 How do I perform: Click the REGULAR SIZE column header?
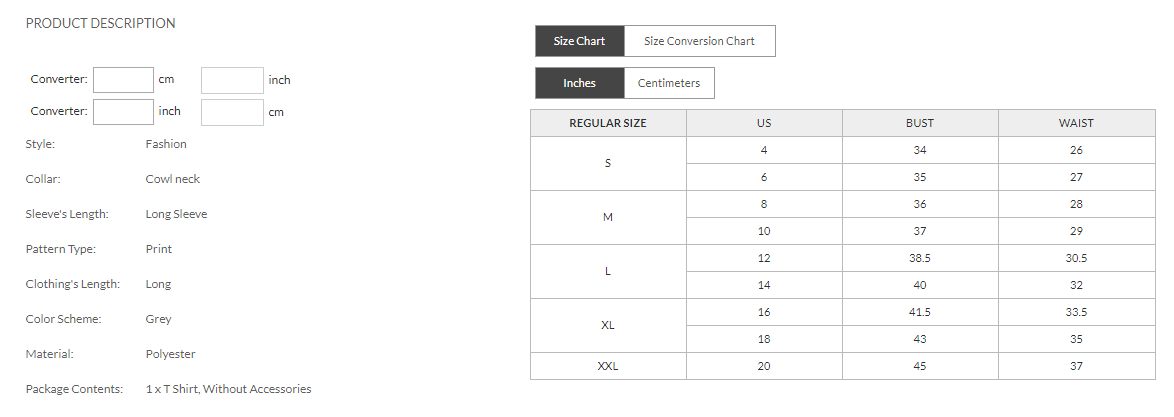[x=608, y=123]
